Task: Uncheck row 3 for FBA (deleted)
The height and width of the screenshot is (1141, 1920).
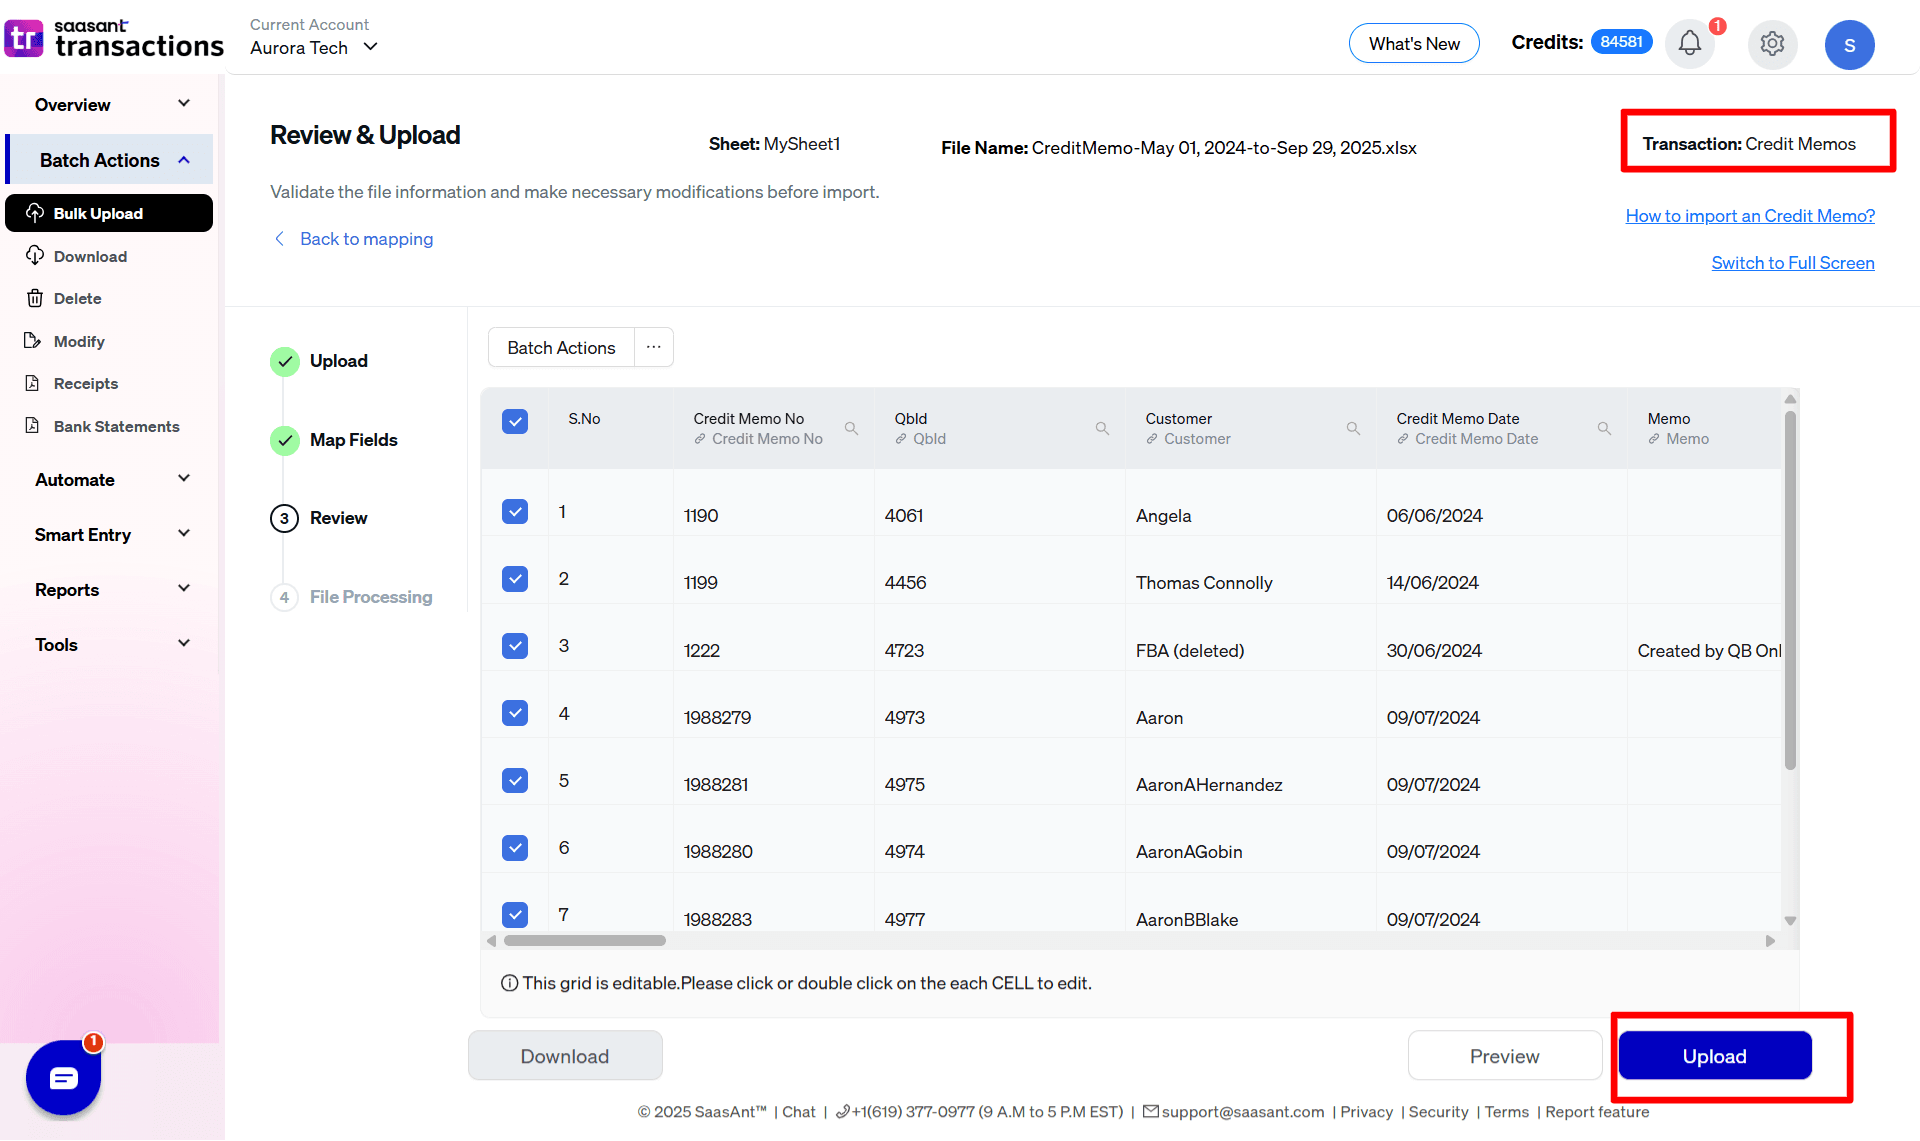Action: click(x=515, y=645)
